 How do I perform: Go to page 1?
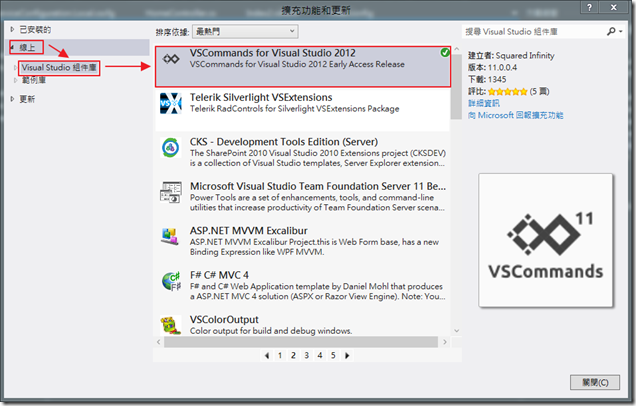(x=280, y=356)
